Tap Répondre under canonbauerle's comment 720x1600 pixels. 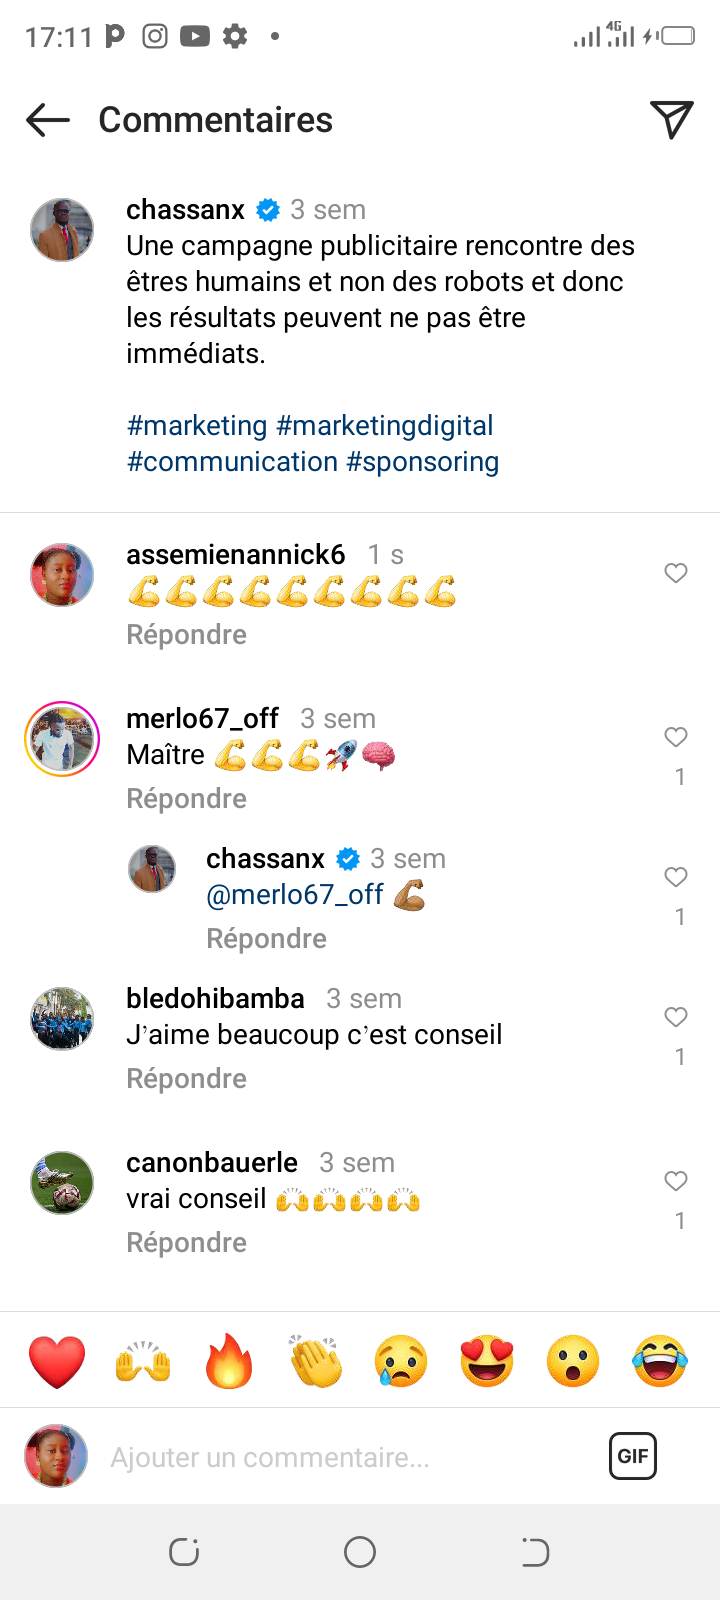(x=186, y=1243)
